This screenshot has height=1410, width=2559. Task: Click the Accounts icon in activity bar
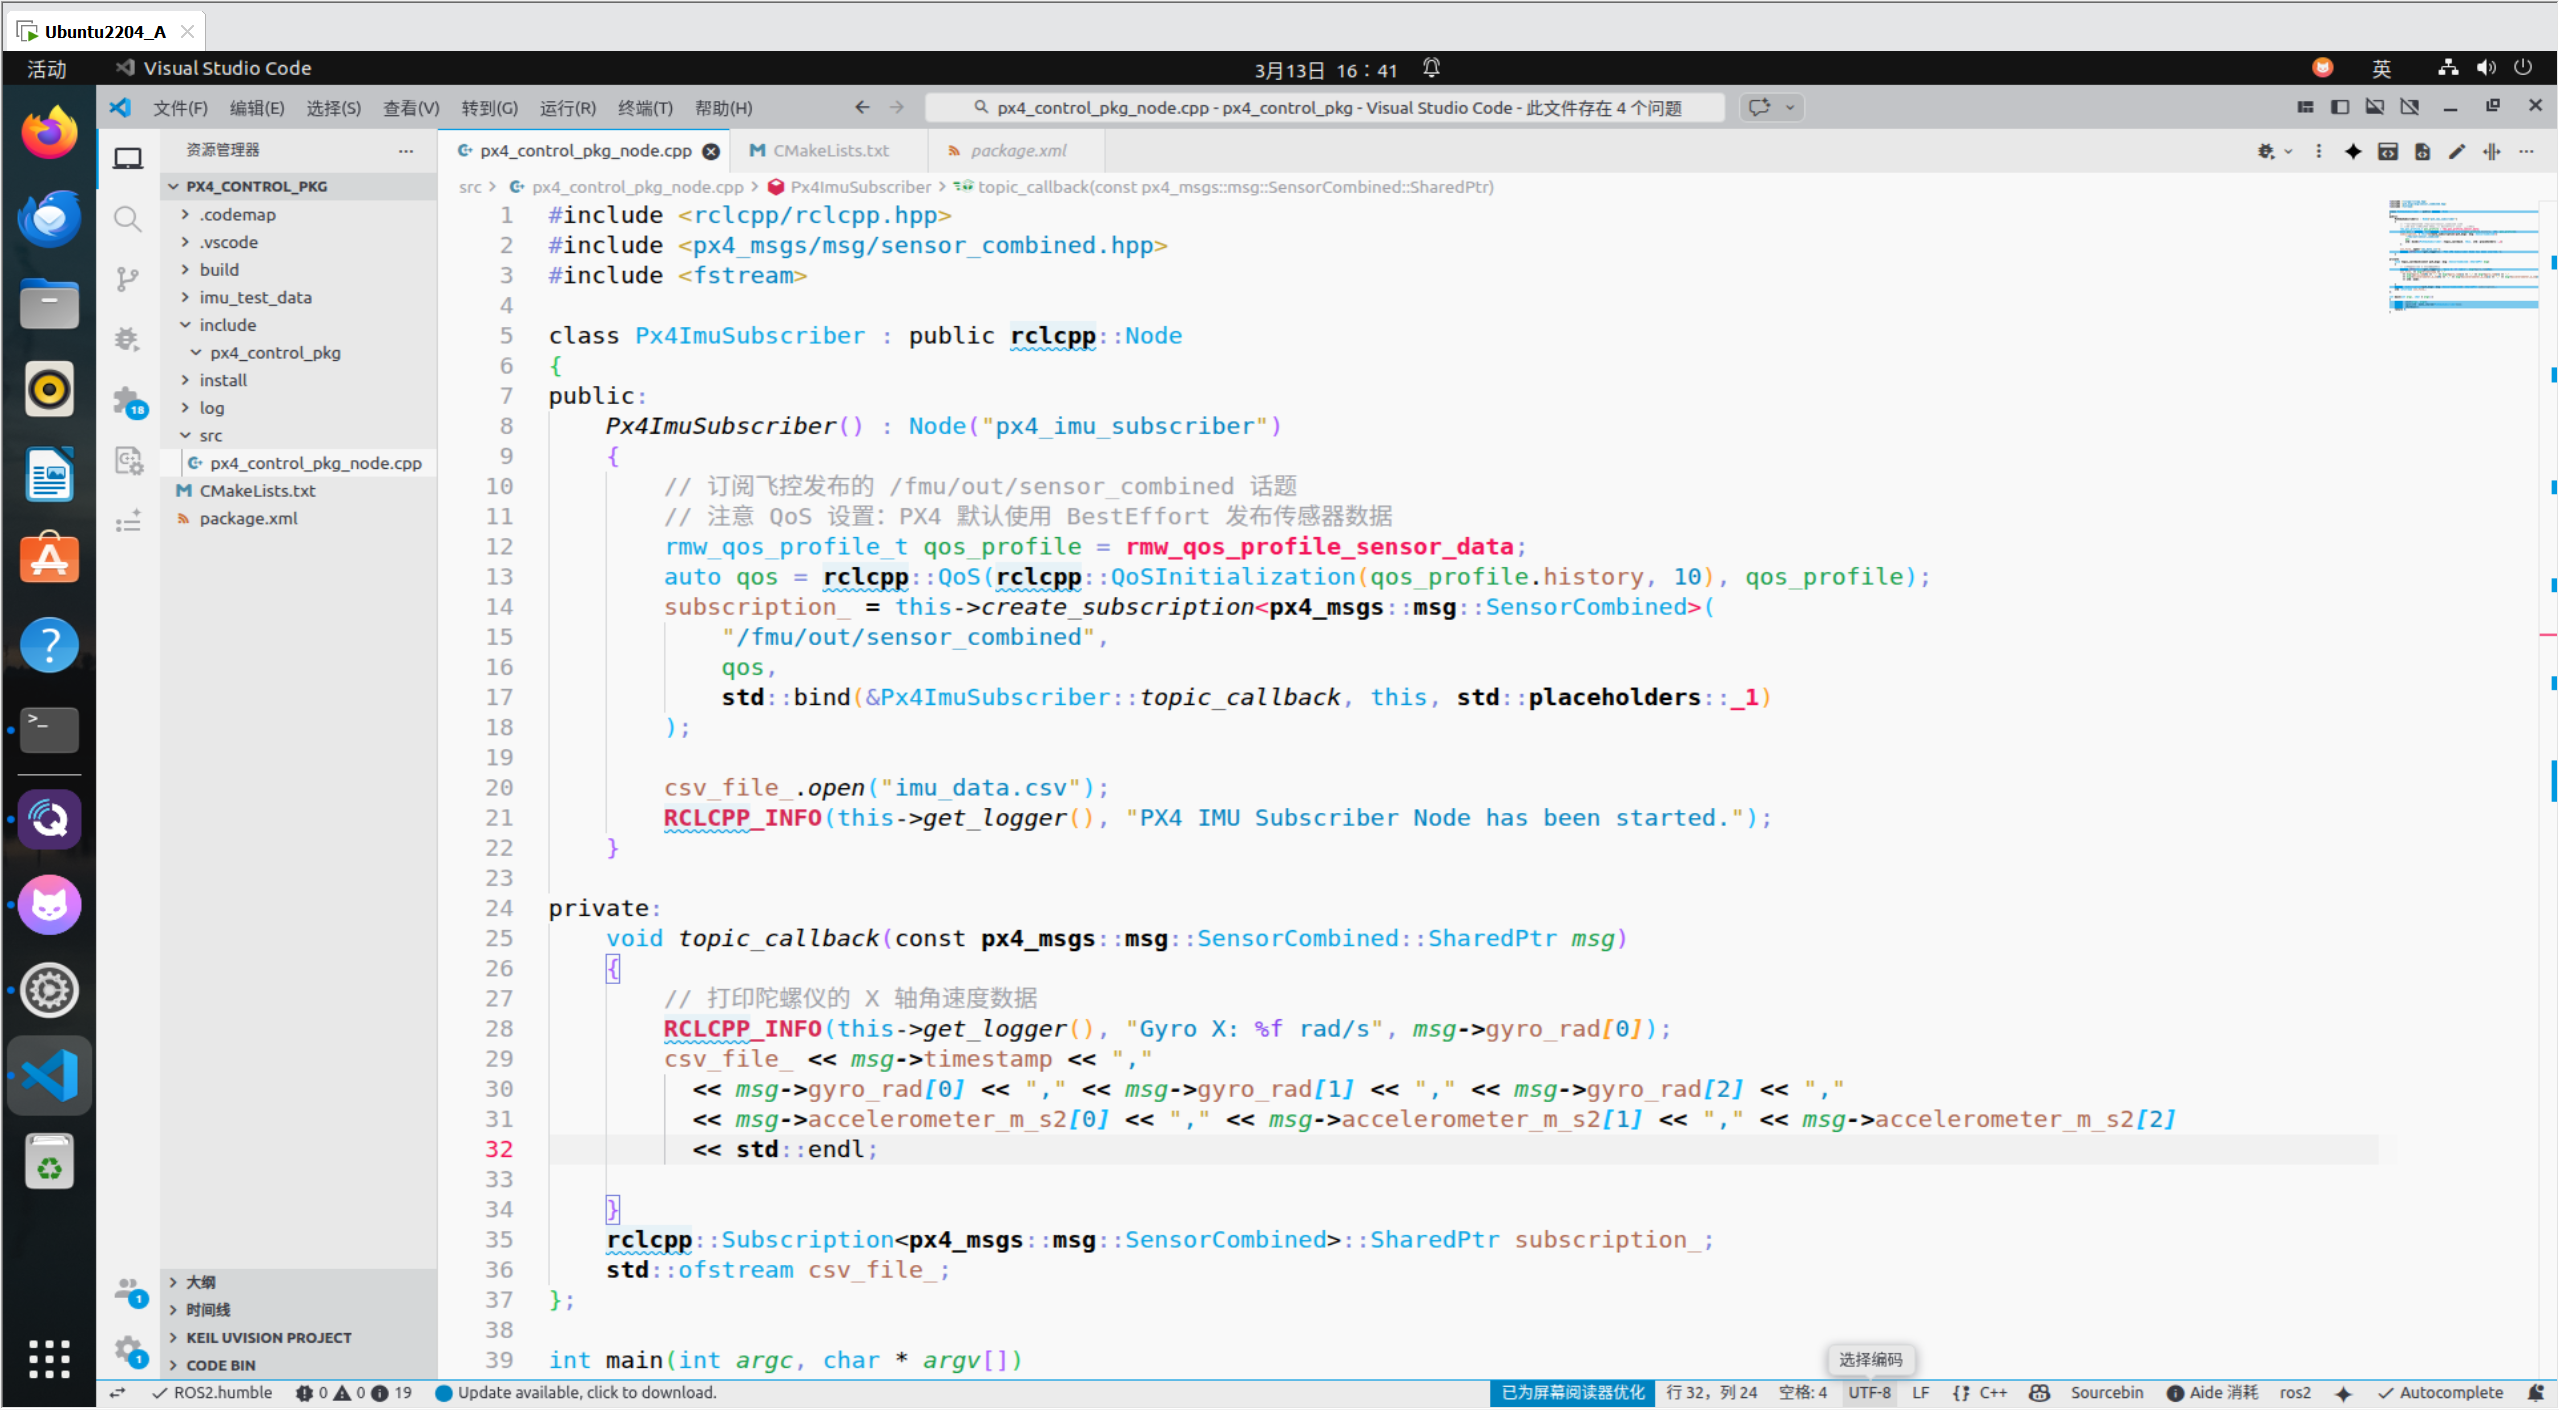(x=128, y=1290)
